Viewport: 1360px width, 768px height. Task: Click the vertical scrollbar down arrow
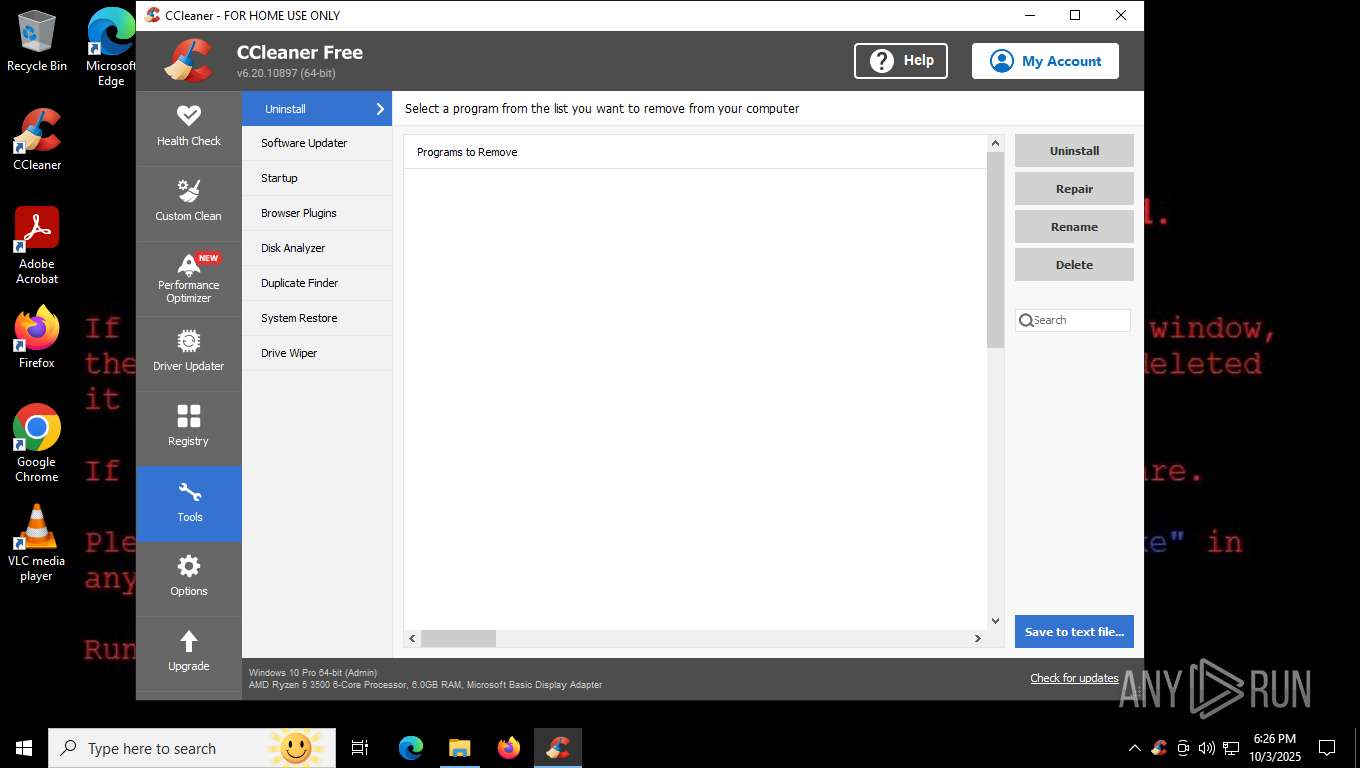pyautogui.click(x=995, y=621)
